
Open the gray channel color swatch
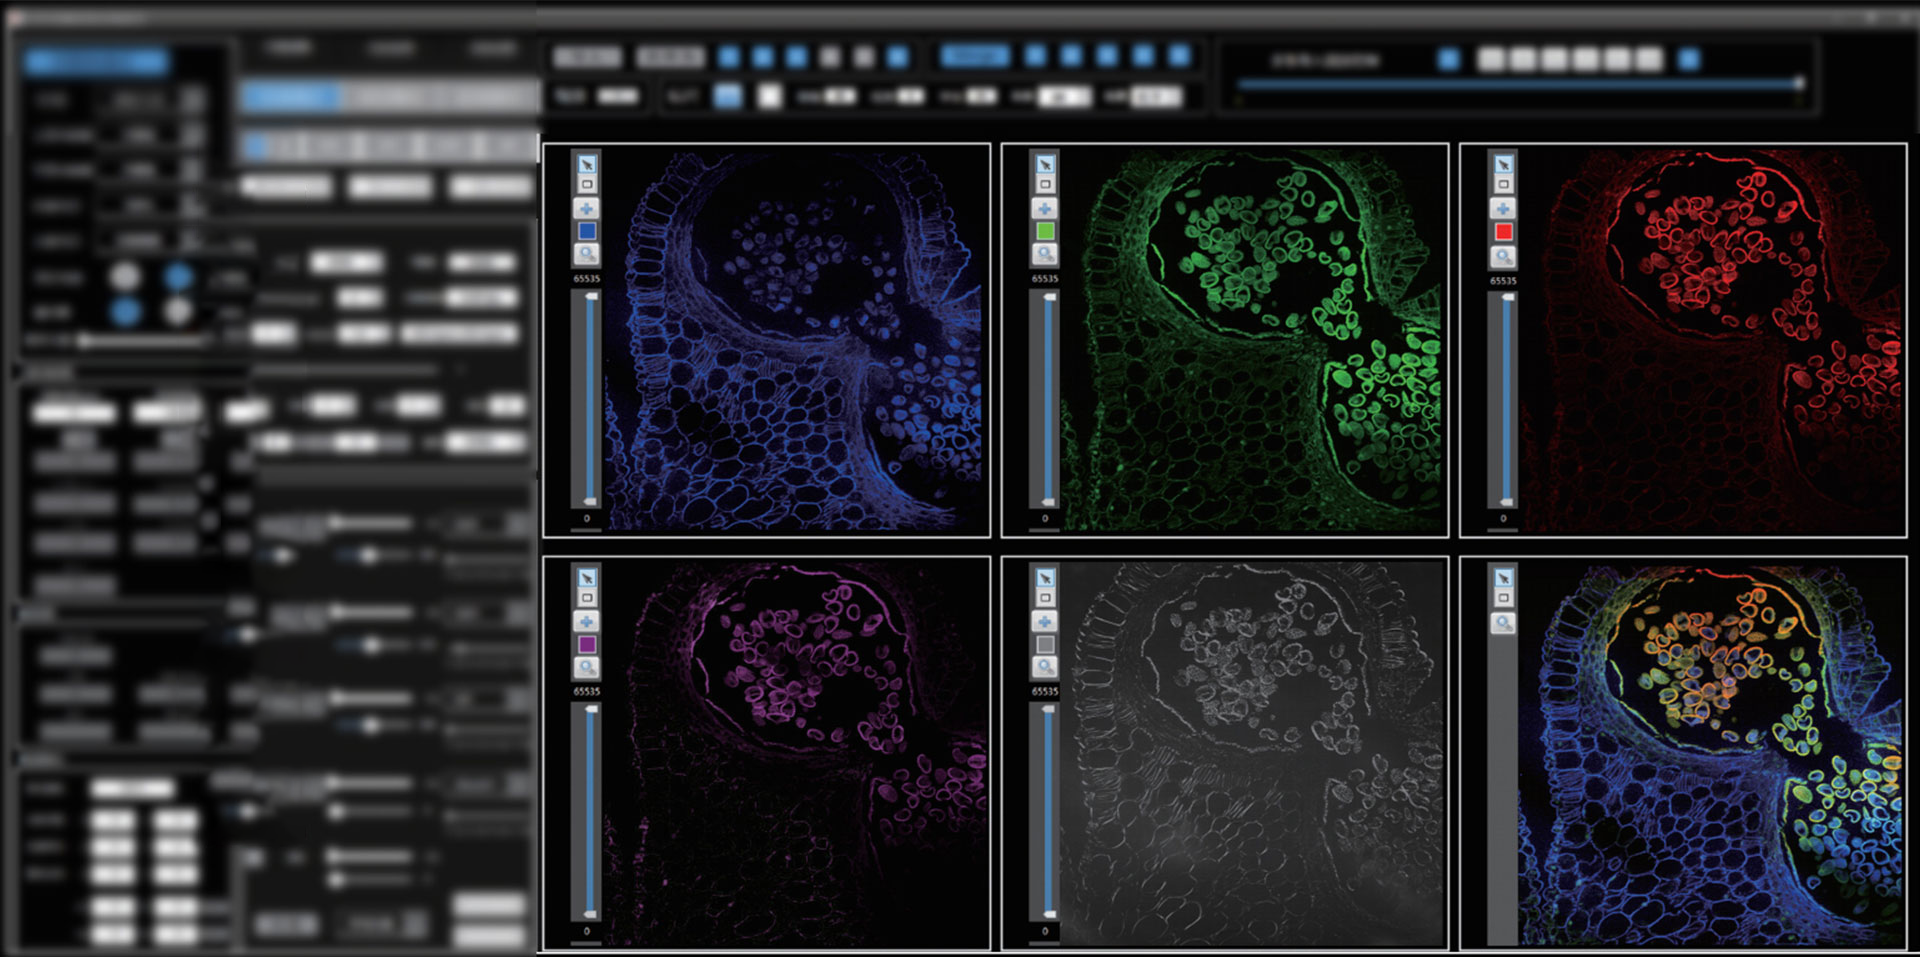(1045, 644)
